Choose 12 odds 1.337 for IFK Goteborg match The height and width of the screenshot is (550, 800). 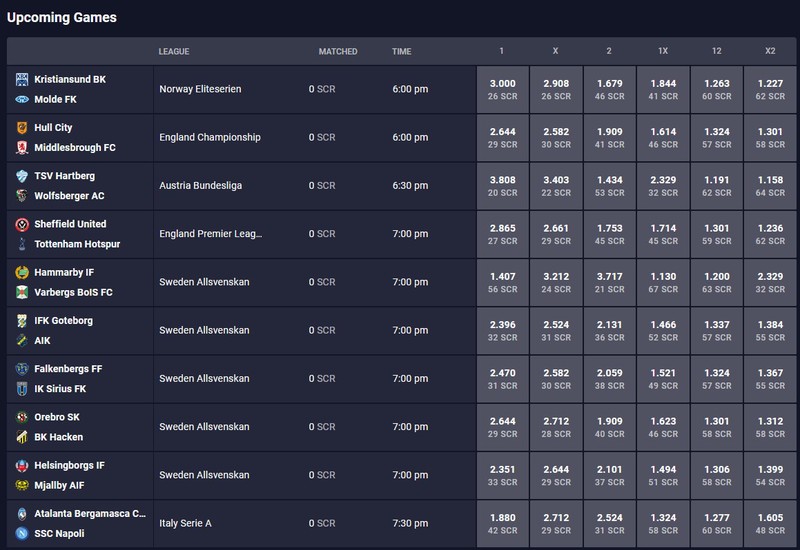(x=717, y=331)
